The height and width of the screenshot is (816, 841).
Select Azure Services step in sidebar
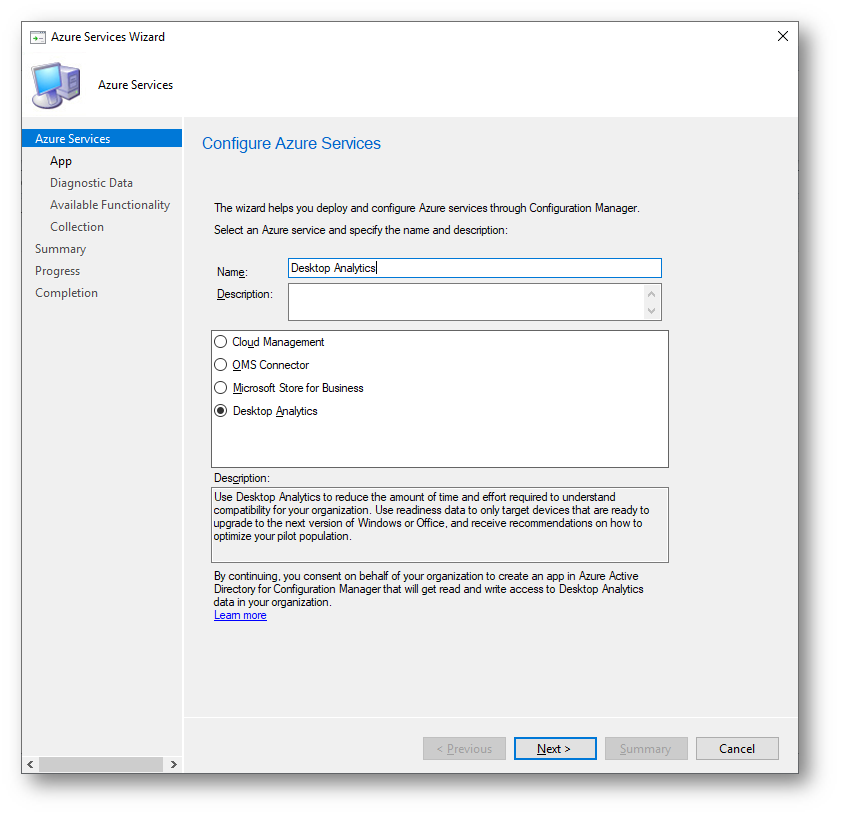[102, 138]
